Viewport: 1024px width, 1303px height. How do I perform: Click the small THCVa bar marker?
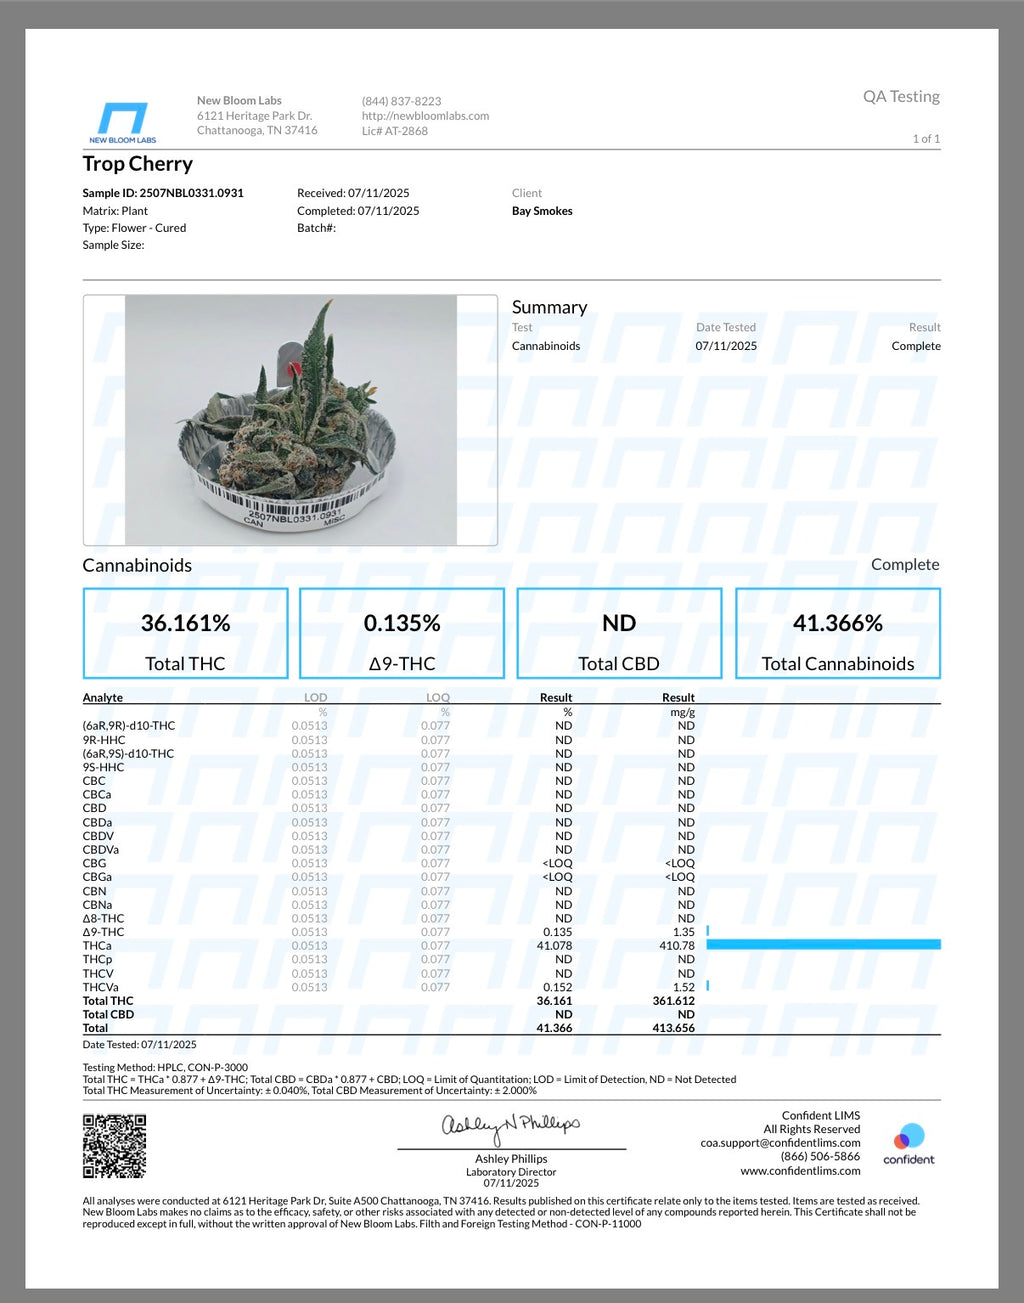(x=708, y=987)
